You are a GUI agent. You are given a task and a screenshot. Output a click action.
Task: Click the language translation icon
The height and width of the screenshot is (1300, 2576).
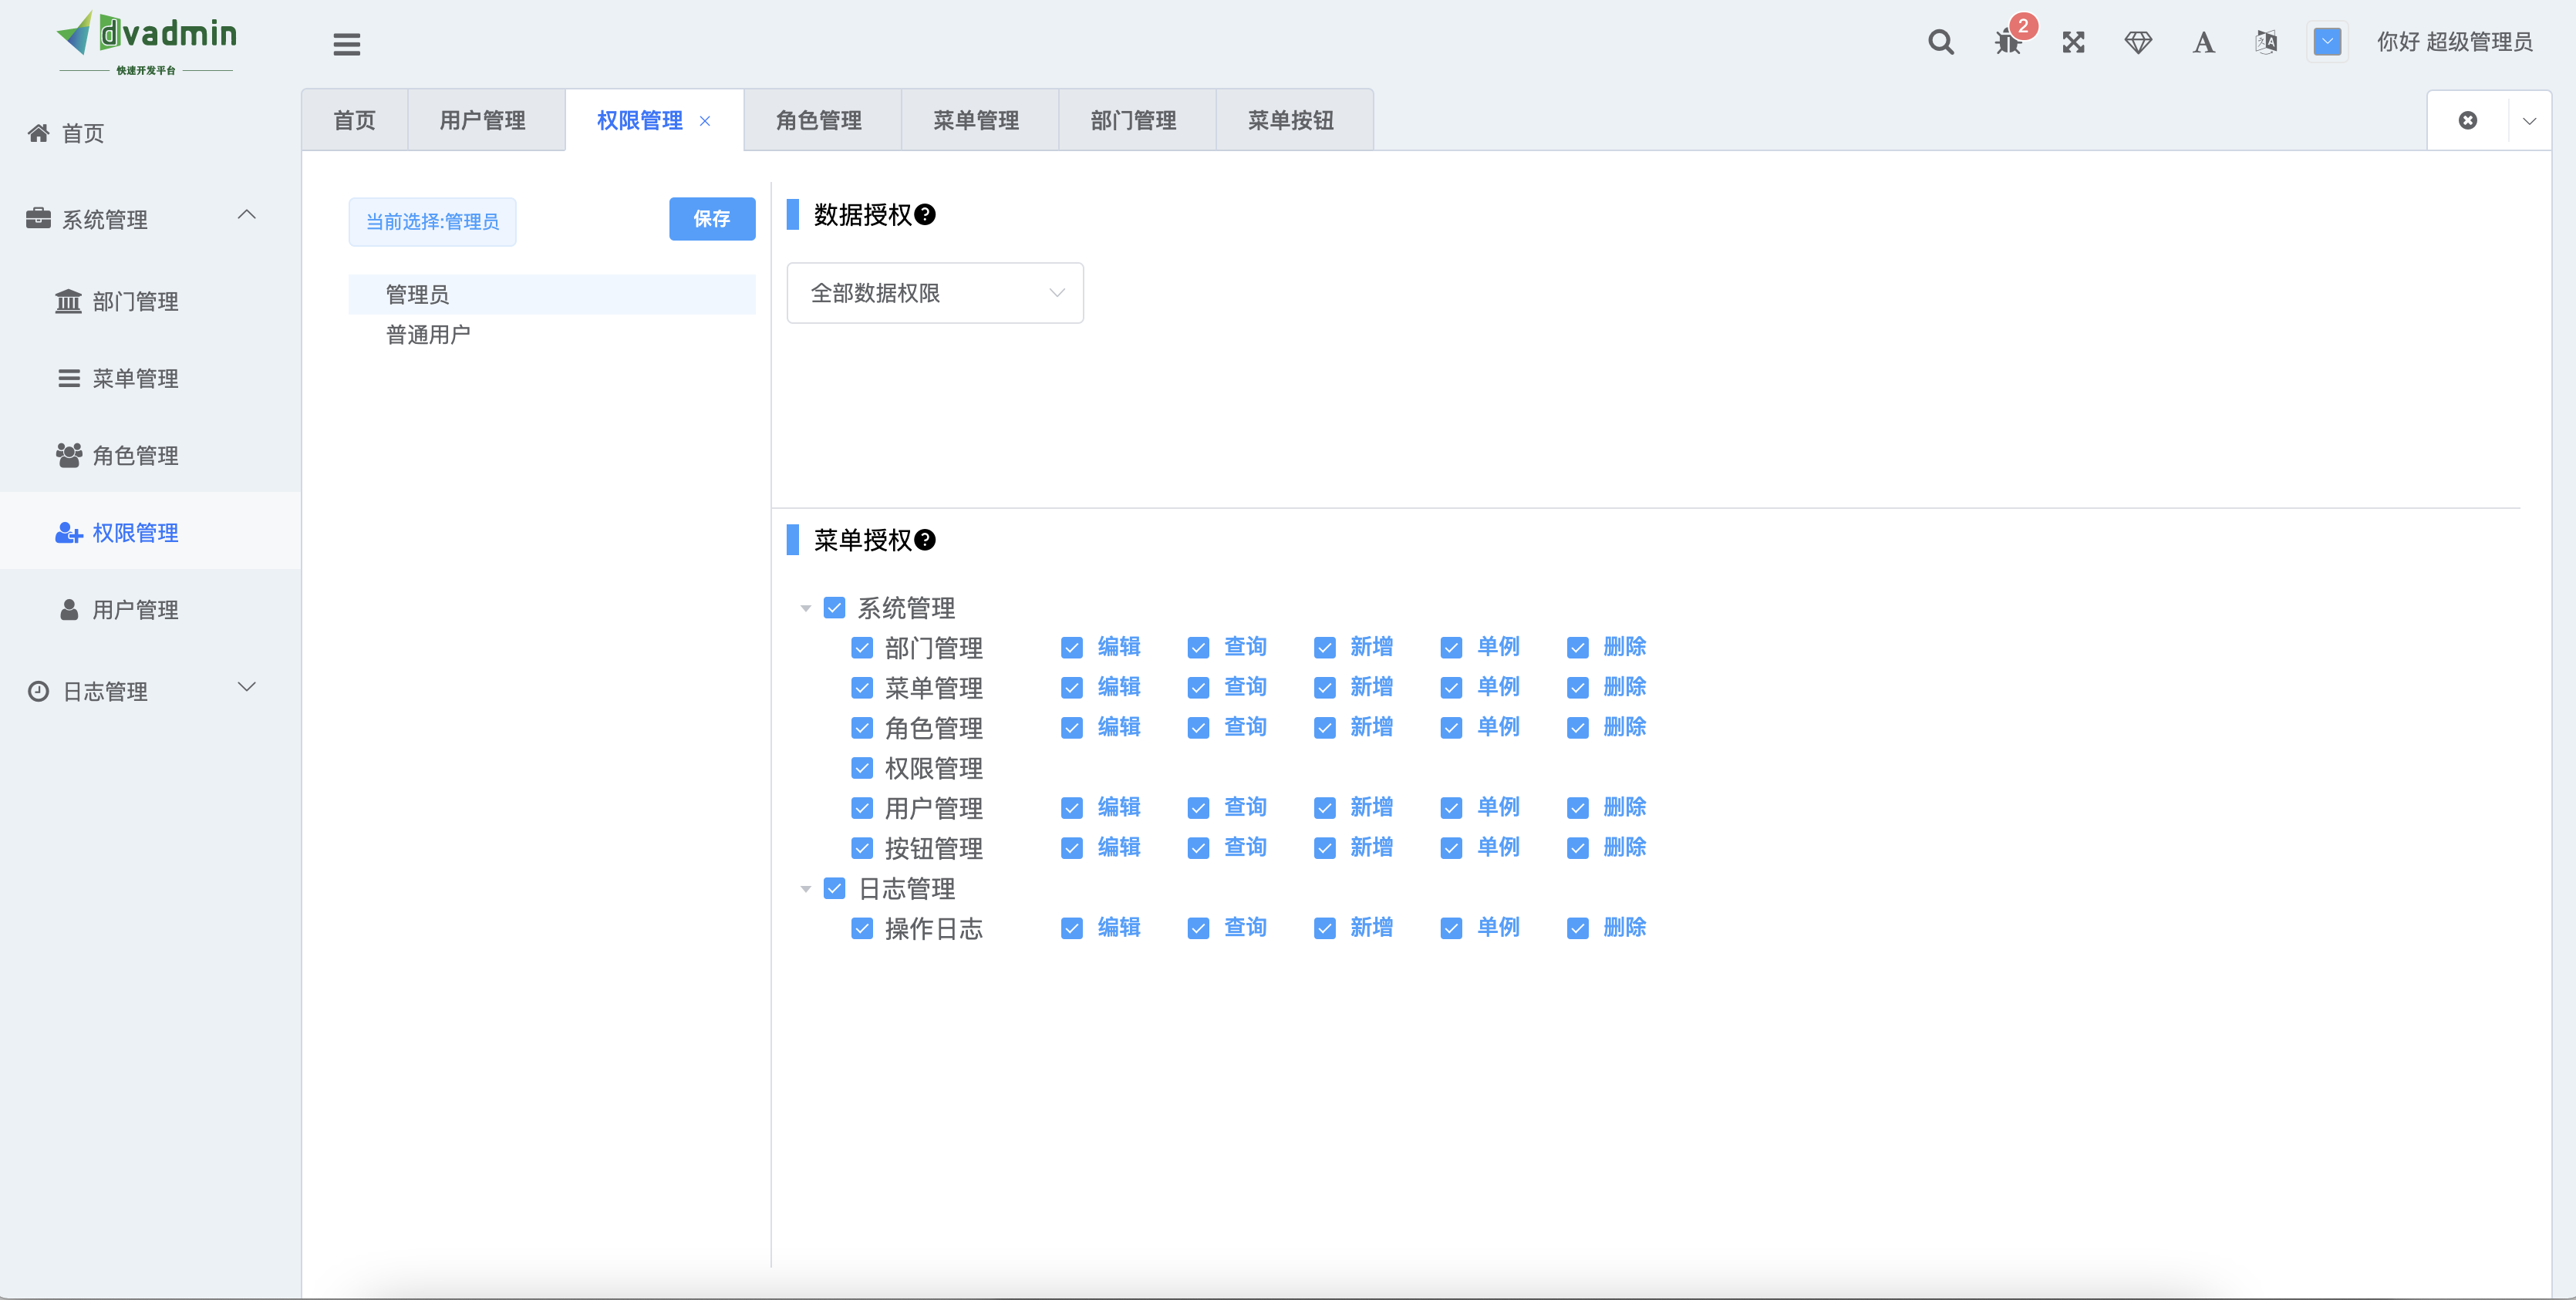(x=2266, y=42)
